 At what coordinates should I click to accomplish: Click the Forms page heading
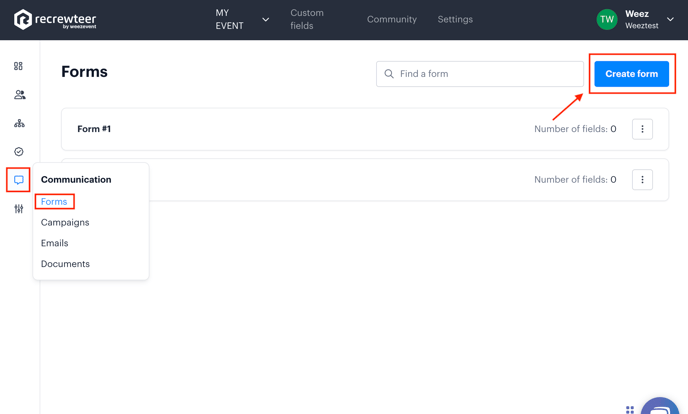pyautogui.click(x=84, y=71)
